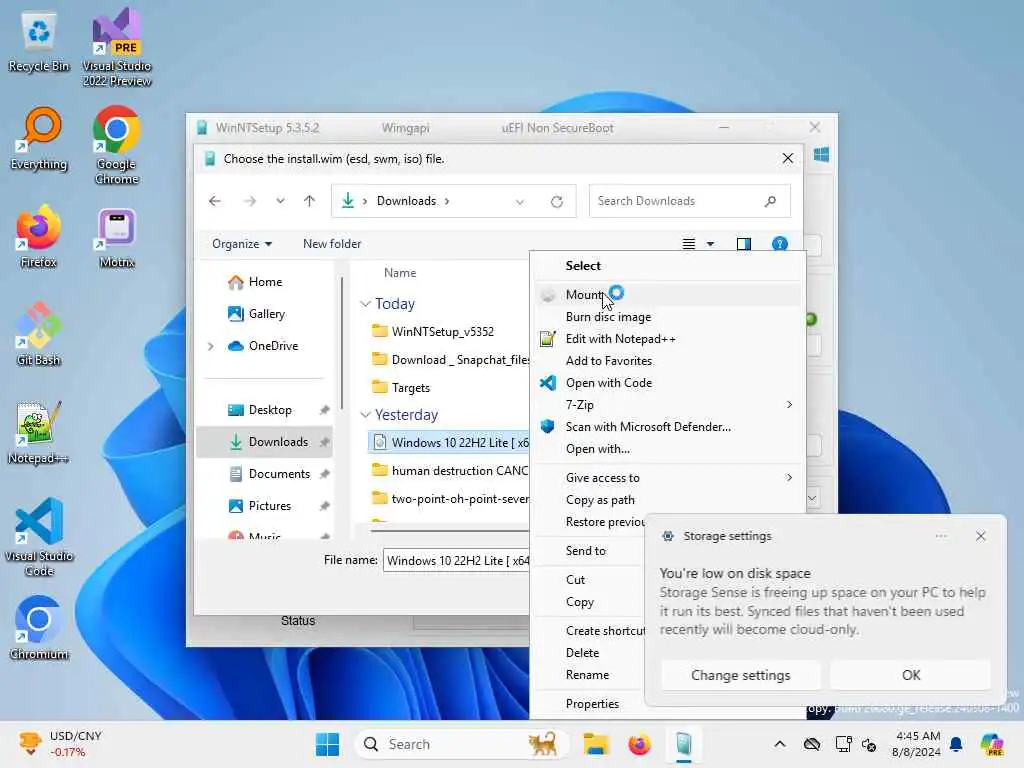Open File Explorer from the taskbar

pyautogui.click(x=596, y=744)
